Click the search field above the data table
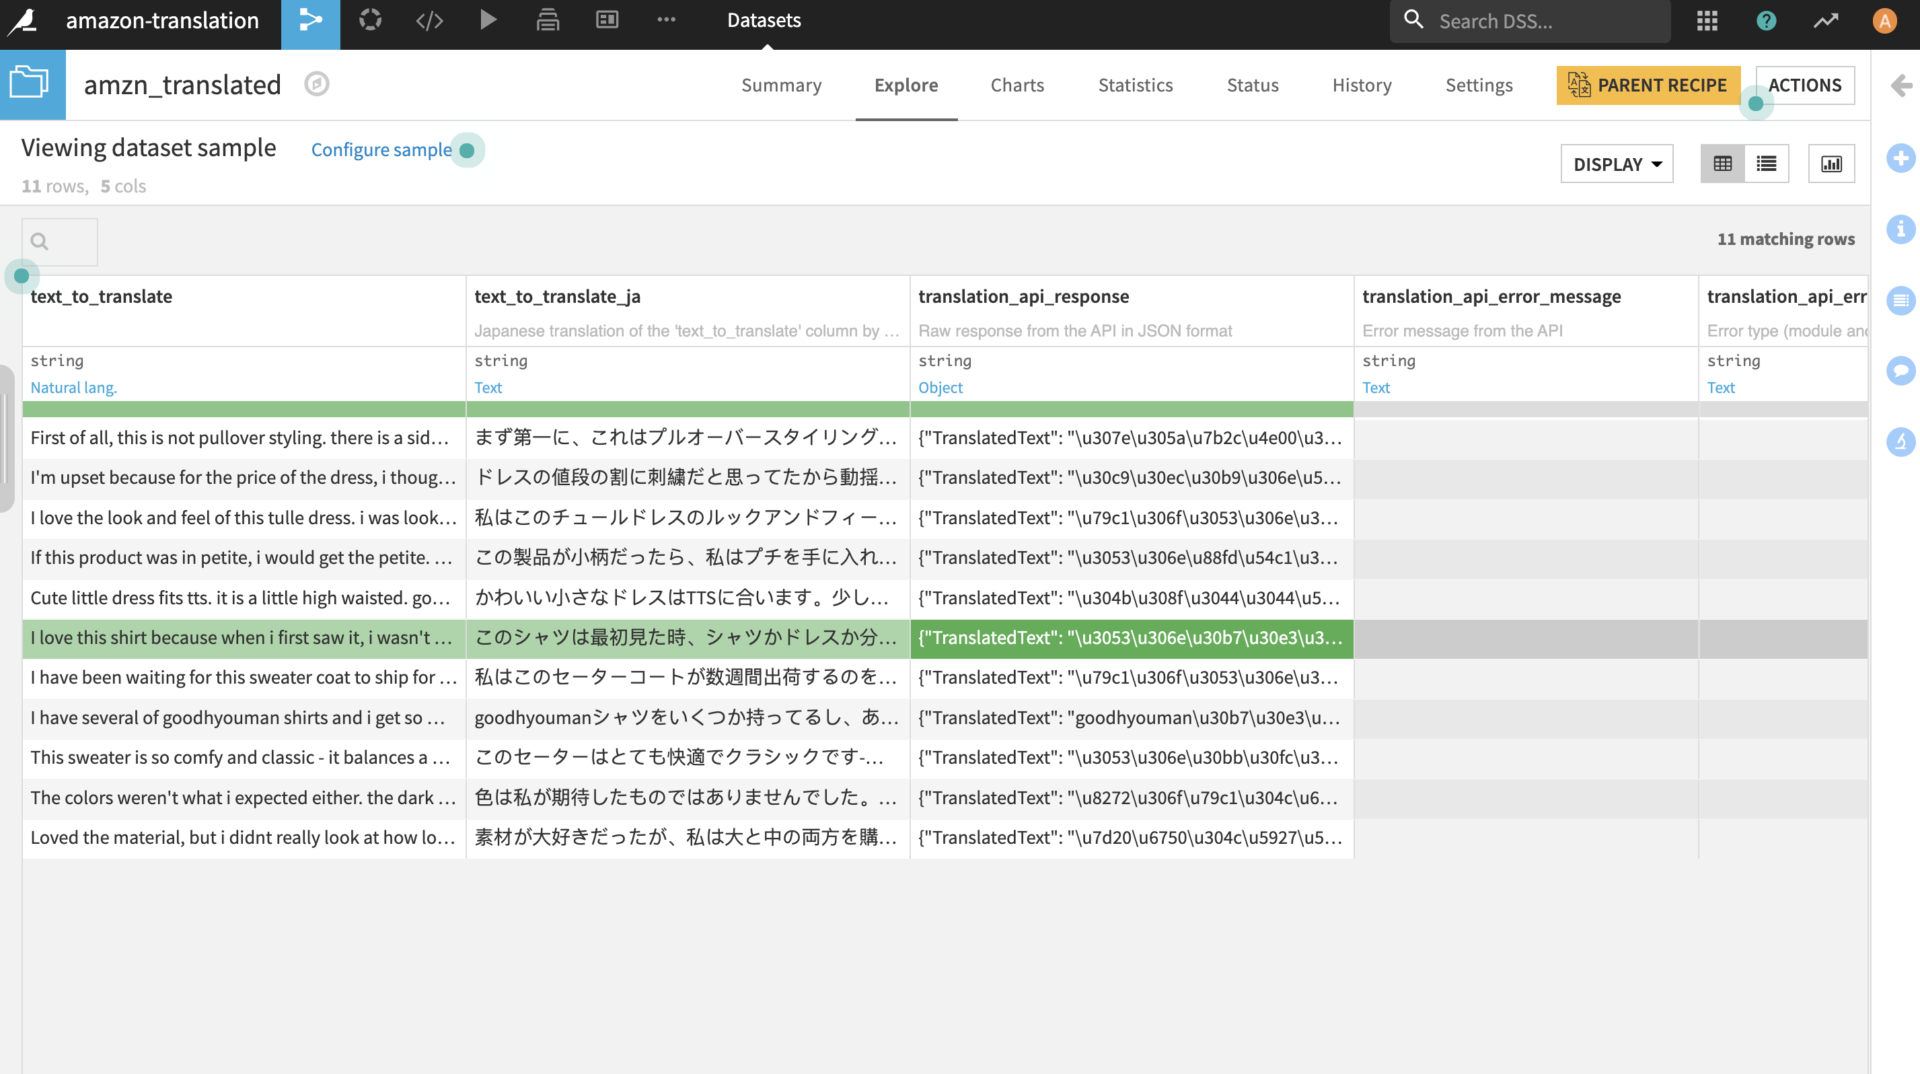Image resolution: width=1920 pixels, height=1074 pixels. coord(59,241)
